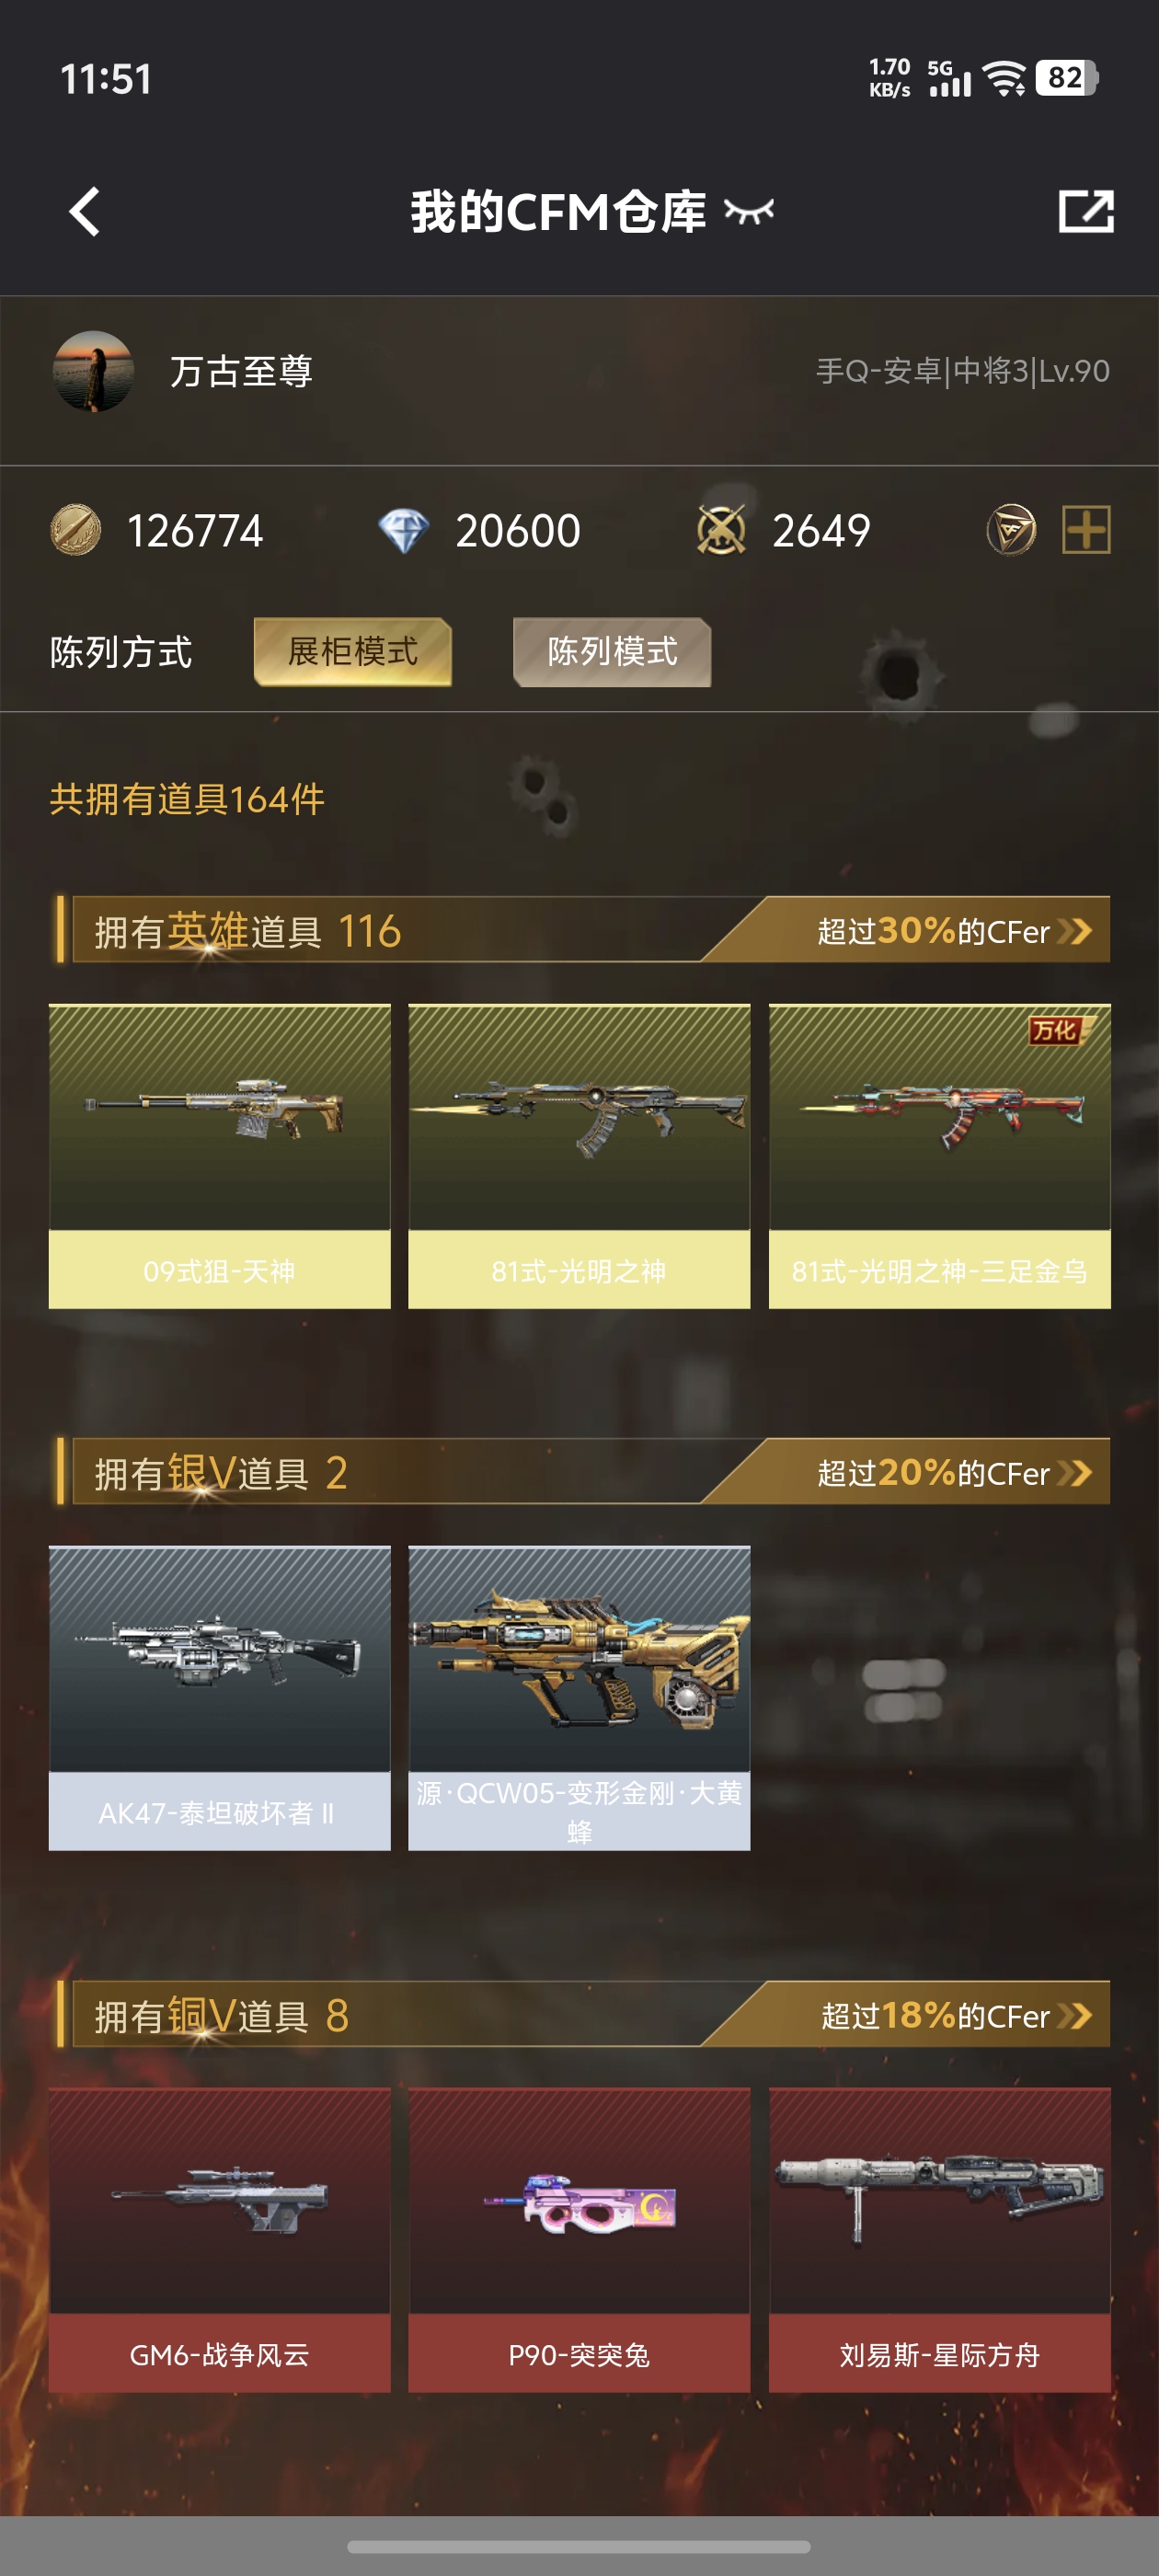Tap the back arrow icon
This screenshot has height=2576, width=1159.
(x=85, y=212)
